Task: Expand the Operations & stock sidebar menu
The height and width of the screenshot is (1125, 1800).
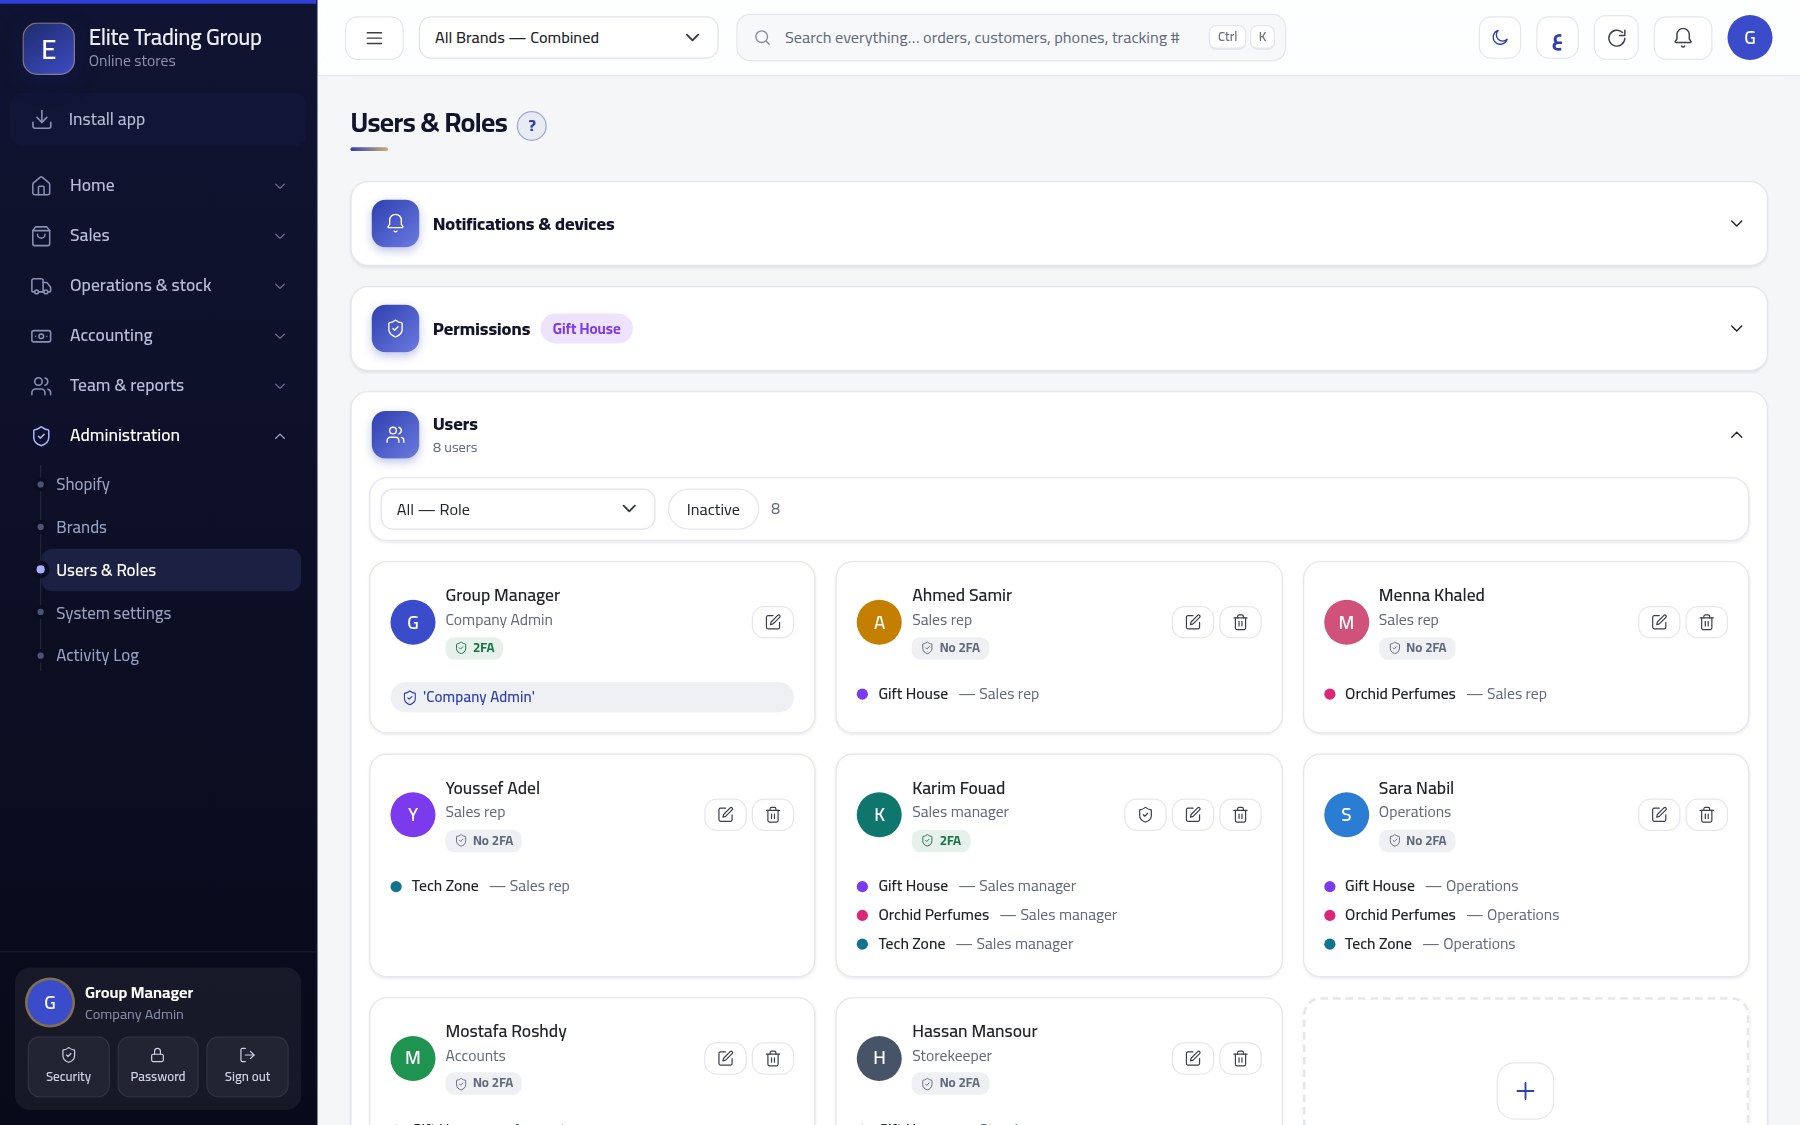Action: pos(158,286)
